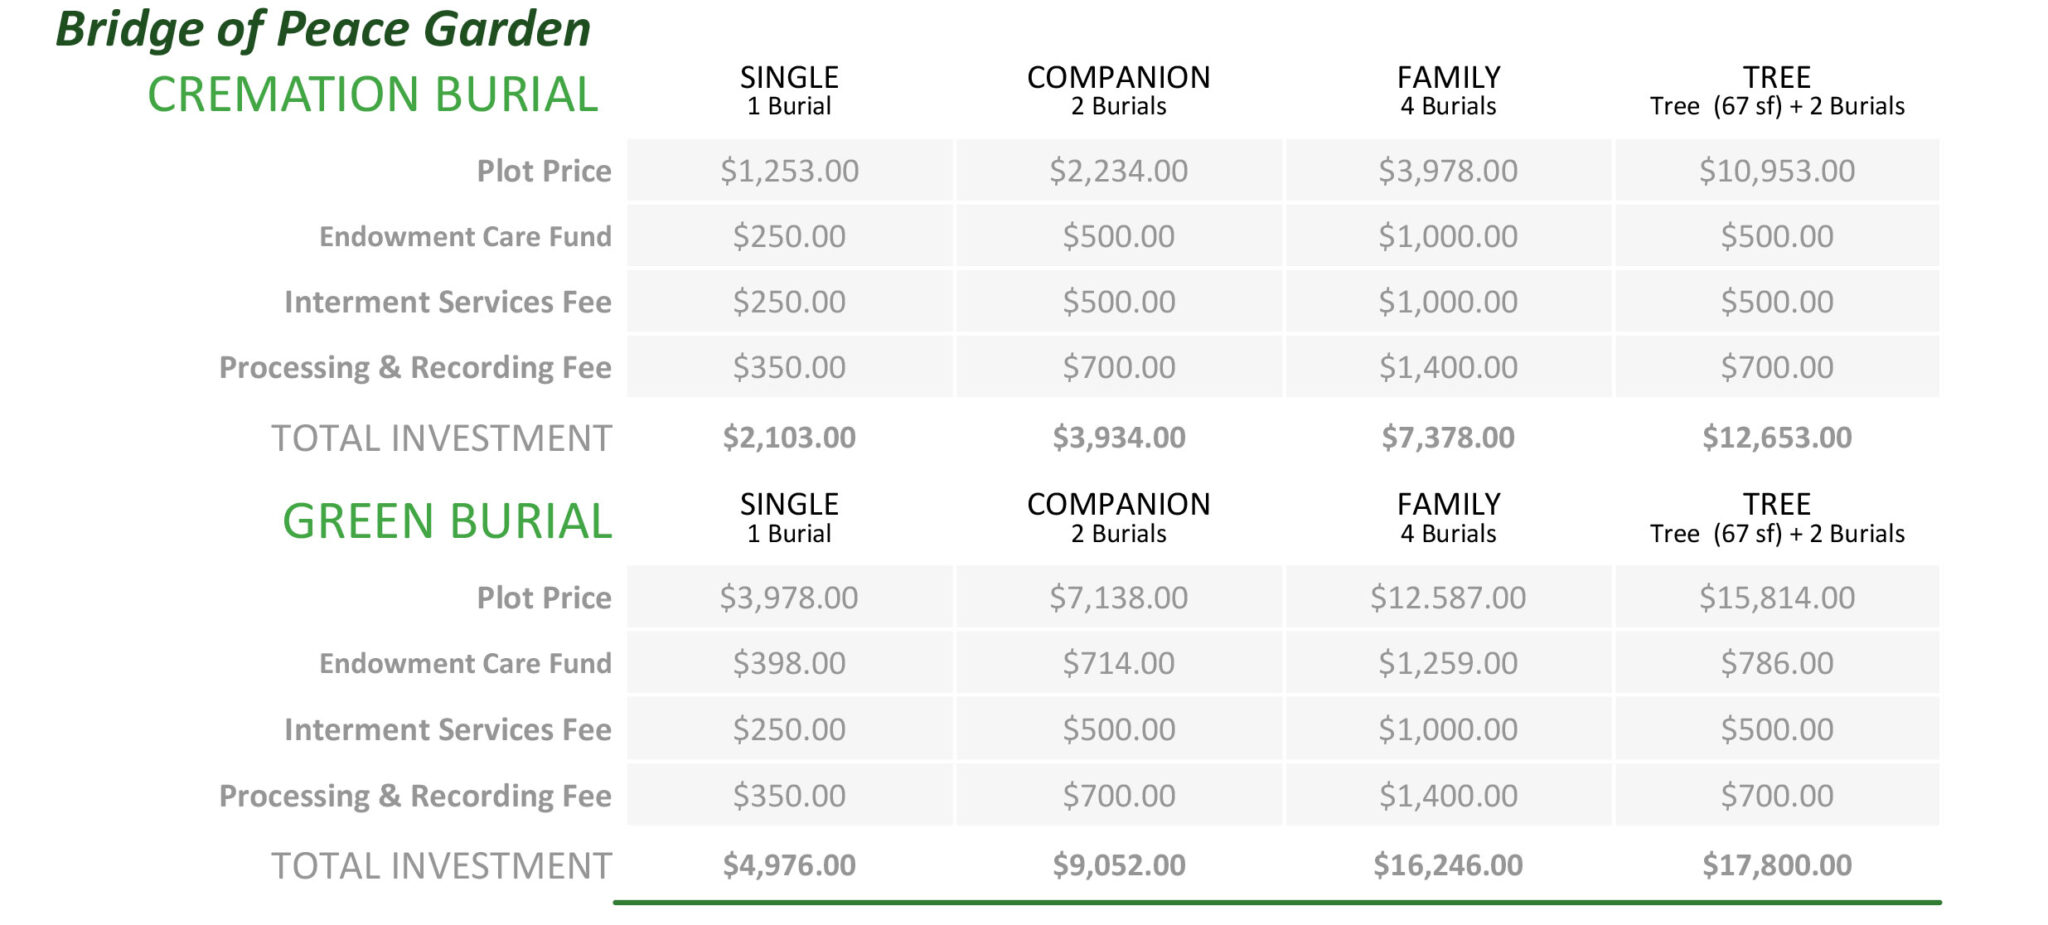Click the Green Burial Tree total $17,800.00
This screenshot has width=2048, height=925.
(1776, 865)
